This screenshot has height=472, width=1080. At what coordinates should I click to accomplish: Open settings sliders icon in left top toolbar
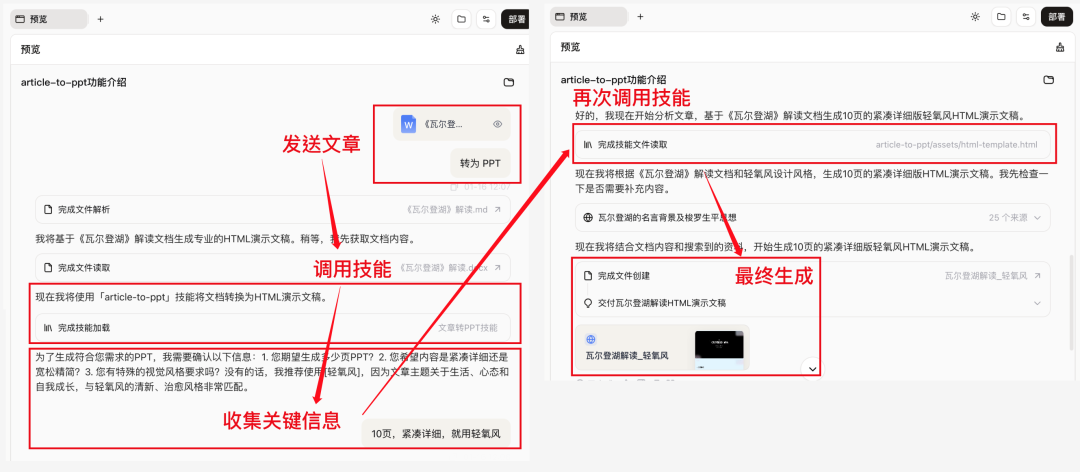click(486, 19)
